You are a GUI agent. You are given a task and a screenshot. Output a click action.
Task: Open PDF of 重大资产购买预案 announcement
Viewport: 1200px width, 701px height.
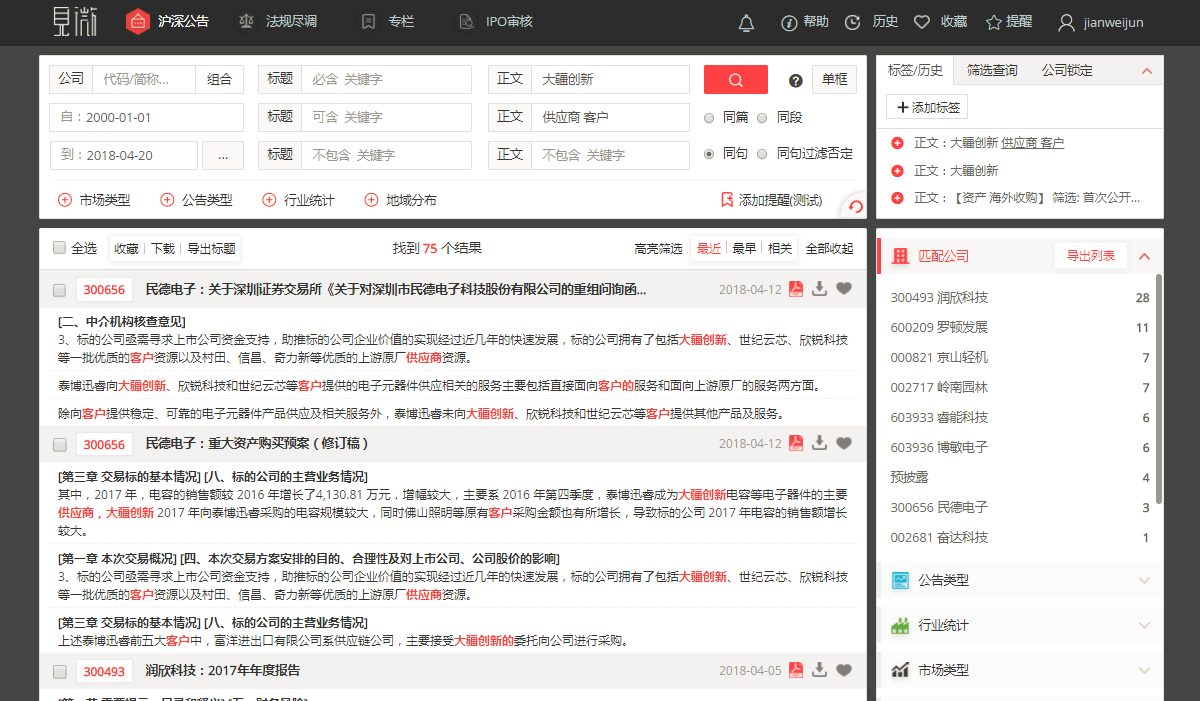pos(796,443)
